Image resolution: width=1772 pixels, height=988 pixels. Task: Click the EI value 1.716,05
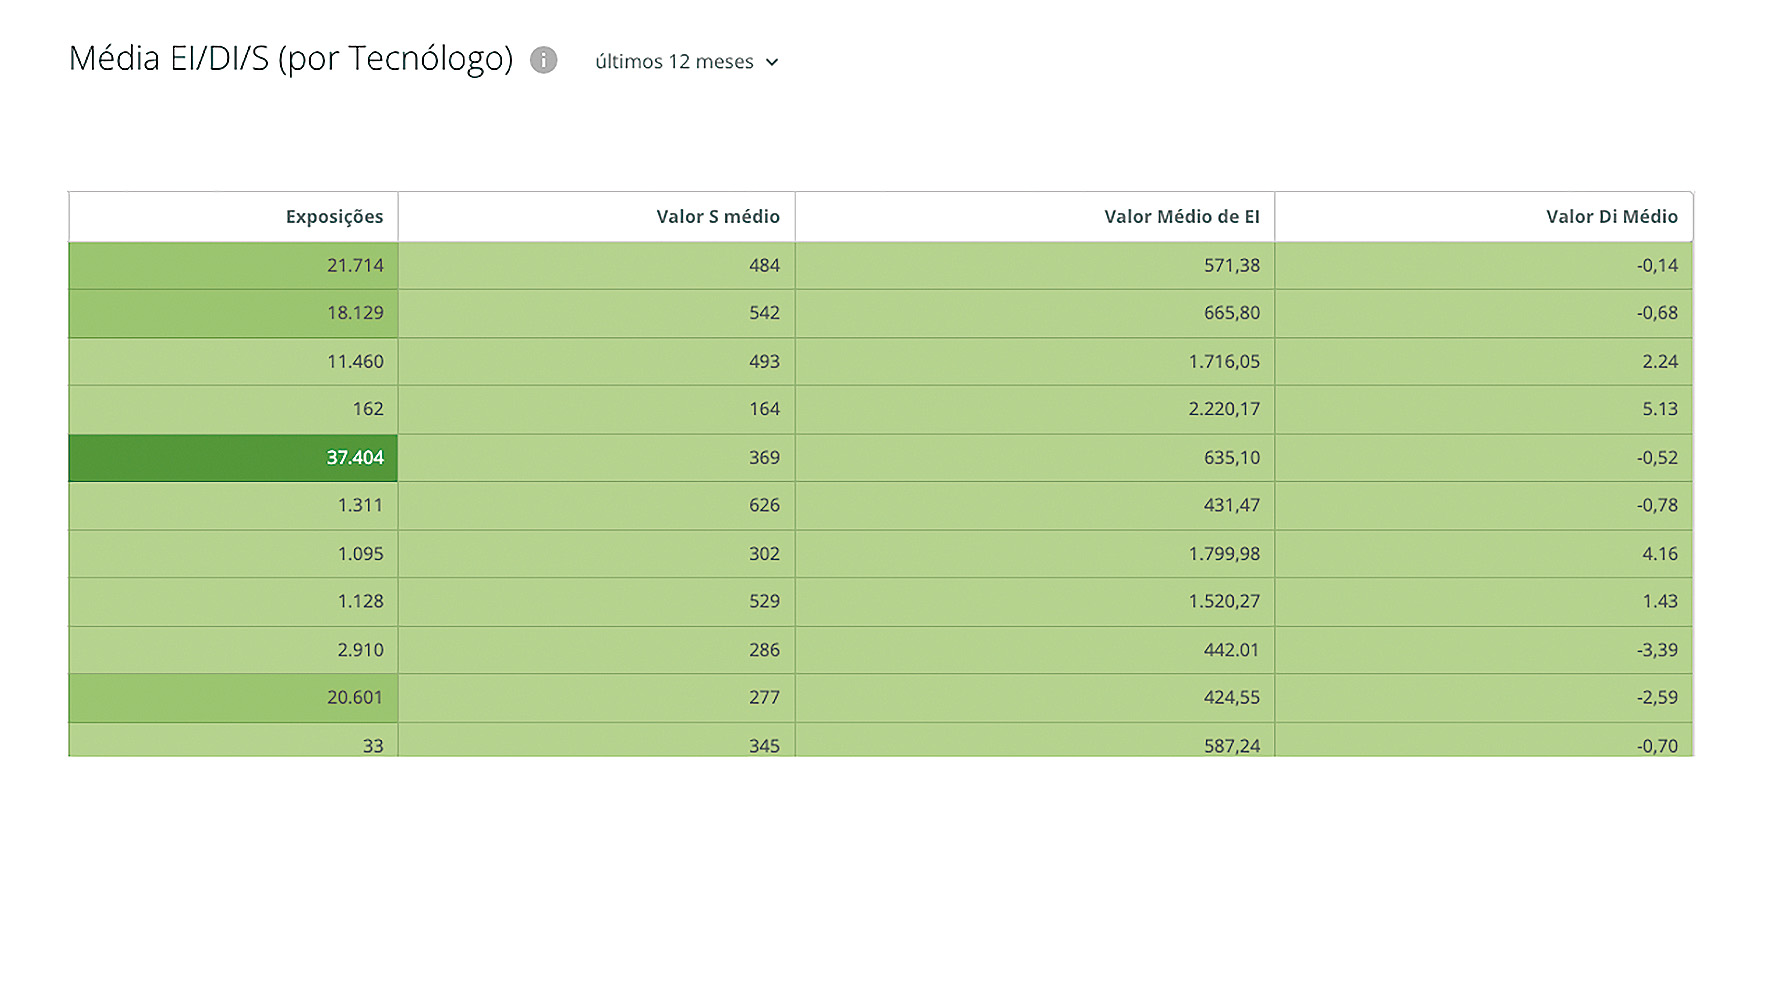(1224, 362)
